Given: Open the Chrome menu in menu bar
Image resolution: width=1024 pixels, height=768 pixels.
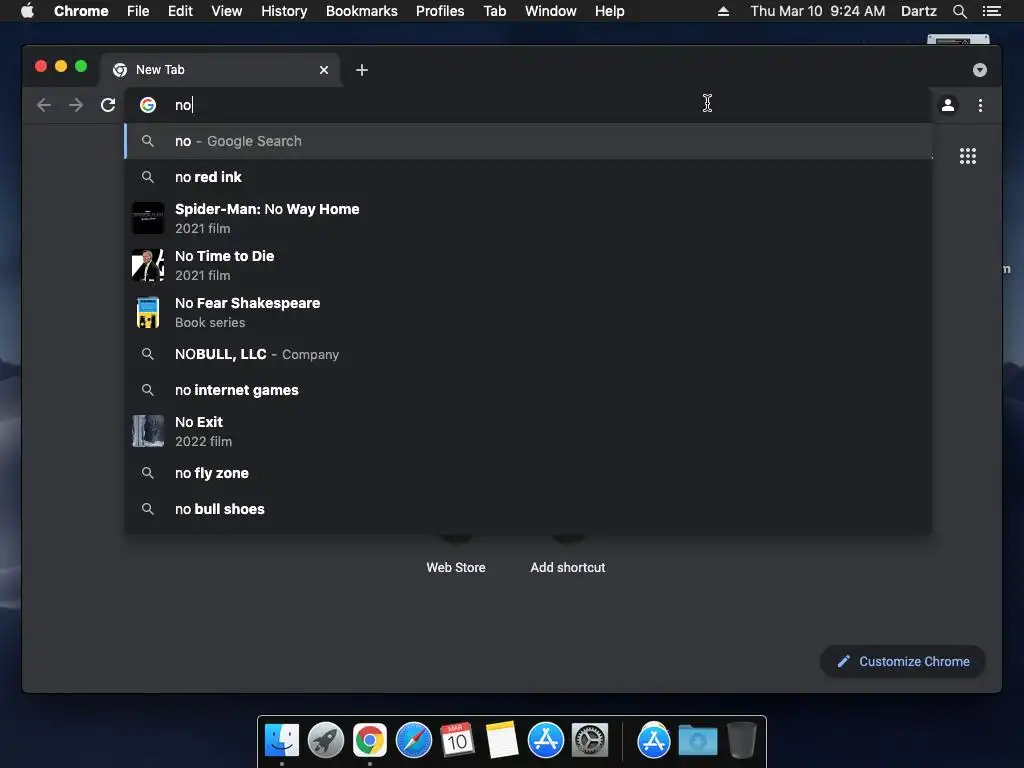Looking at the screenshot, I should [81, 11].
